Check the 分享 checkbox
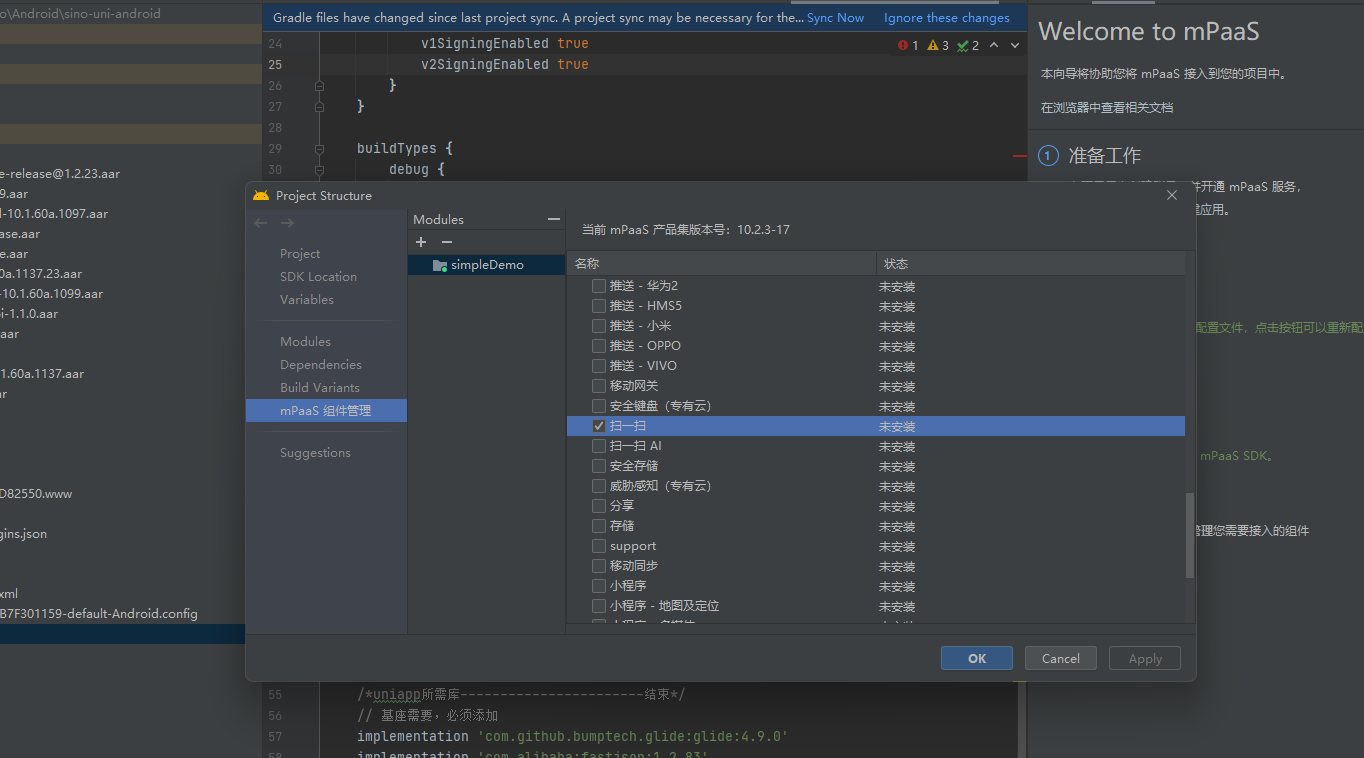This screenshot has width=1364, height=758. (599, 506)
